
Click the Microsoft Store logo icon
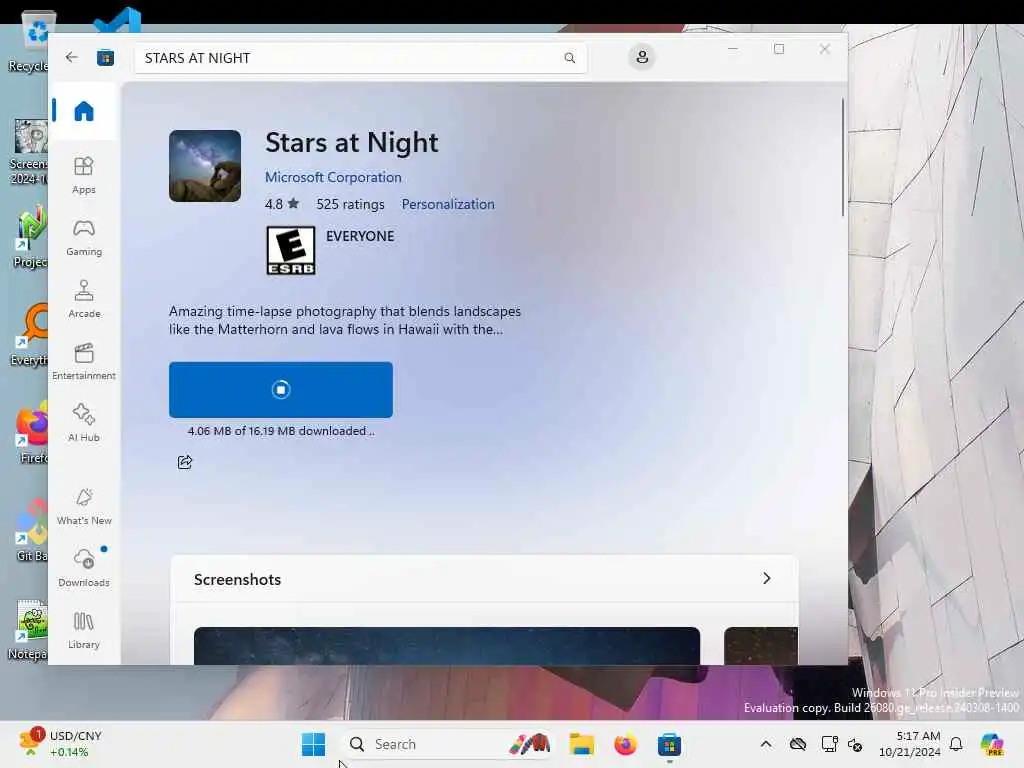[105, 58]
